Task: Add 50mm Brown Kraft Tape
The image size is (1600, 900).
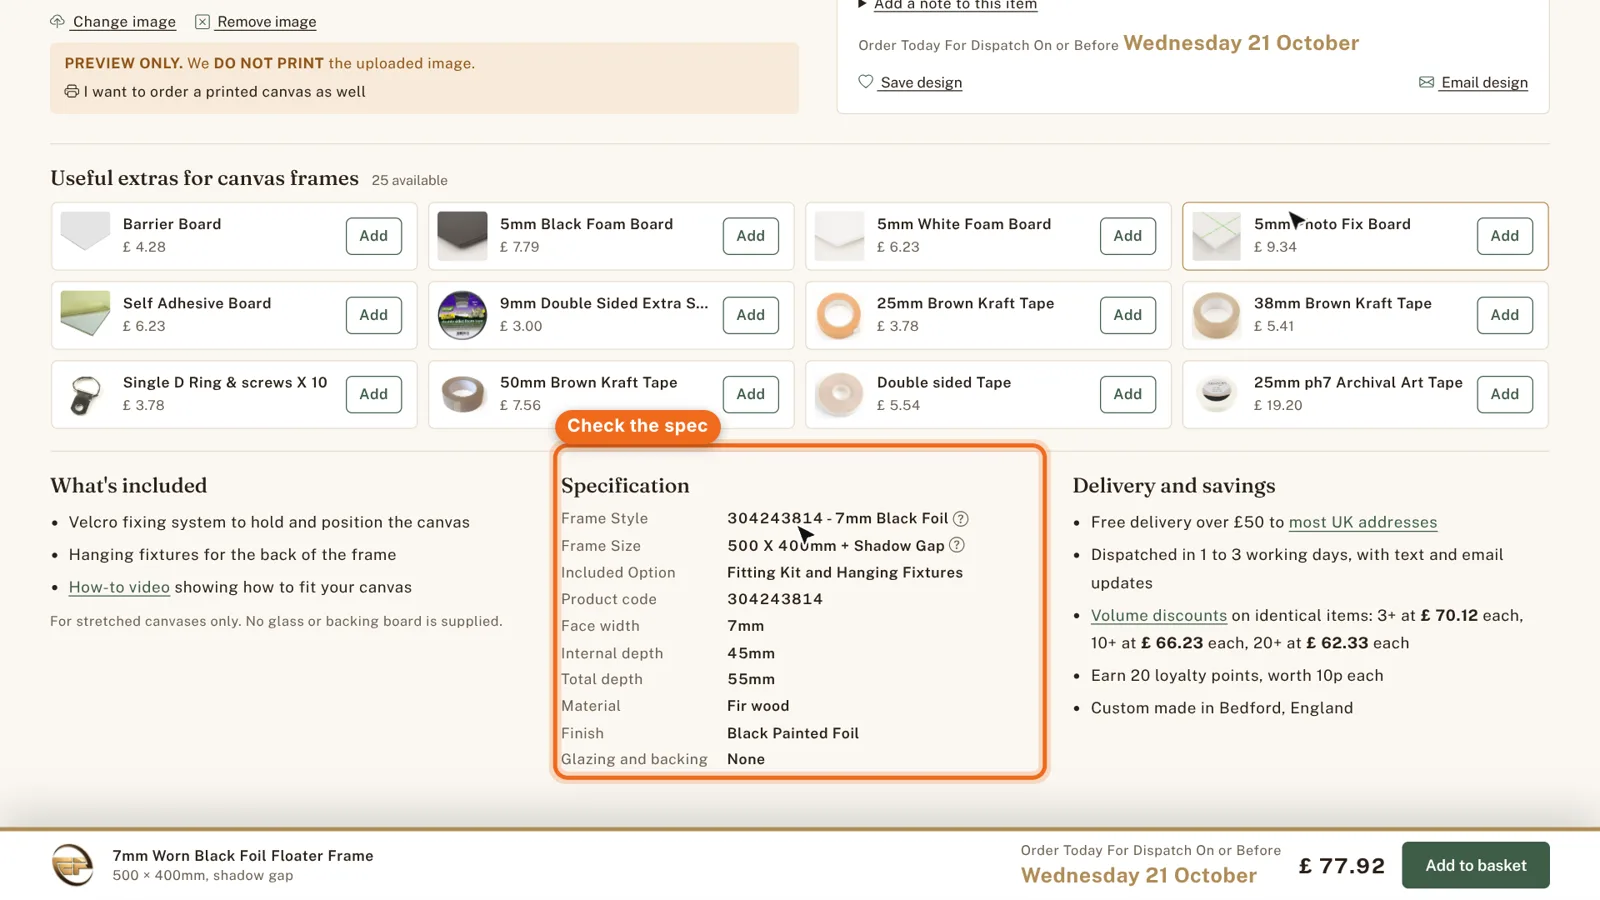Action: click(x=751, y=394)
